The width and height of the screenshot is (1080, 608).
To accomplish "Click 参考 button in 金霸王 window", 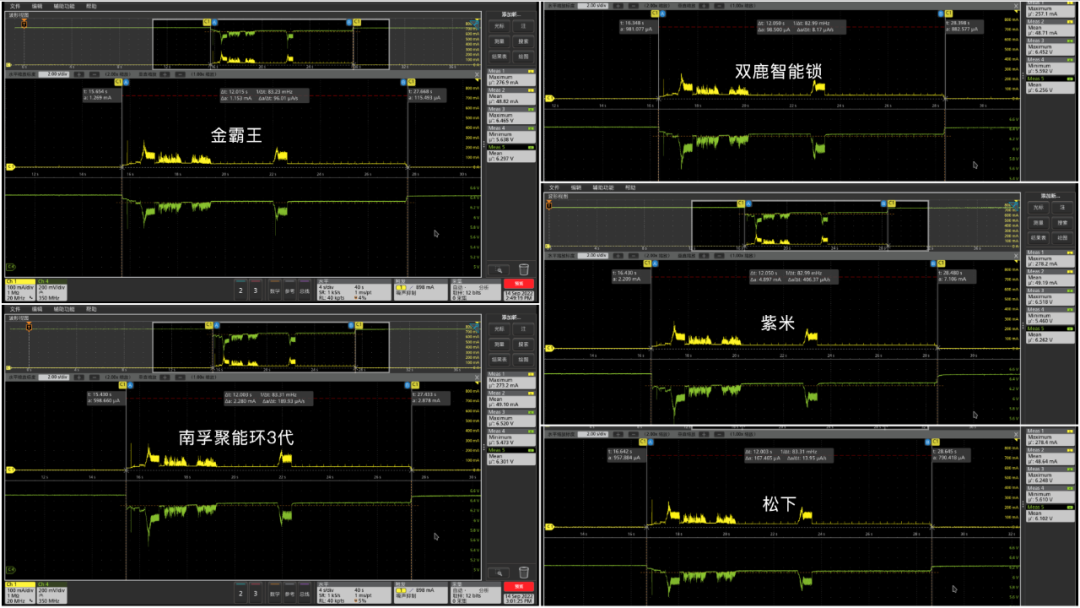I will tap(289, 291).
